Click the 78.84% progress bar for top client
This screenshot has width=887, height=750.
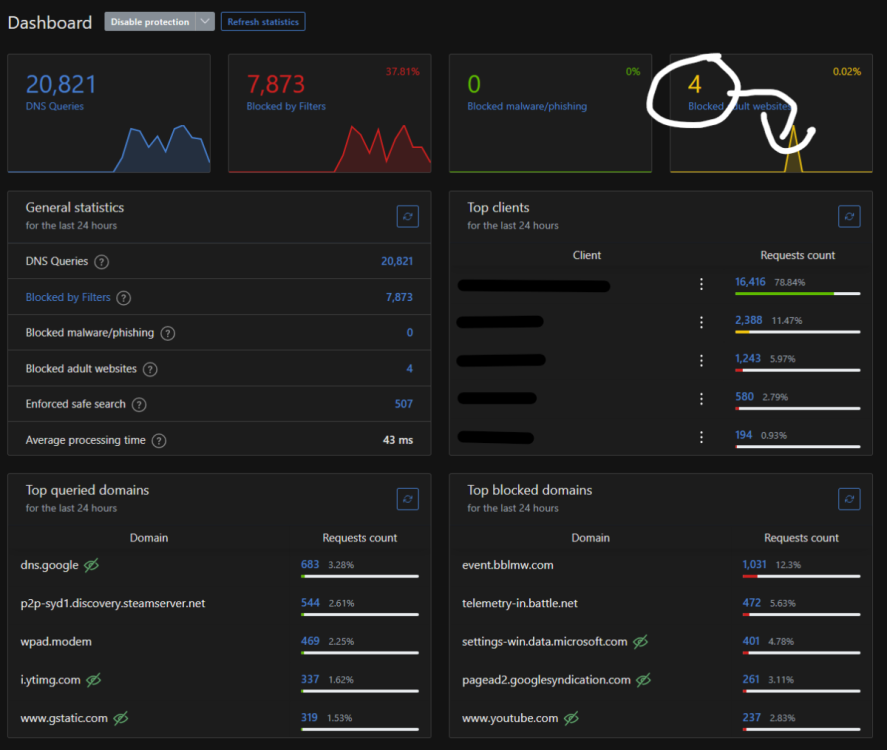coord(798,294)
